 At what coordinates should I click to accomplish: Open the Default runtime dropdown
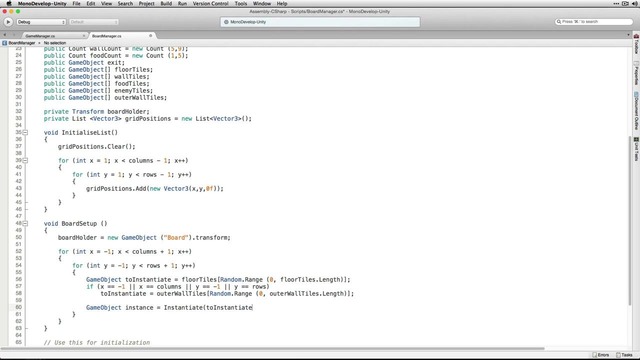[x=94, y=22]
